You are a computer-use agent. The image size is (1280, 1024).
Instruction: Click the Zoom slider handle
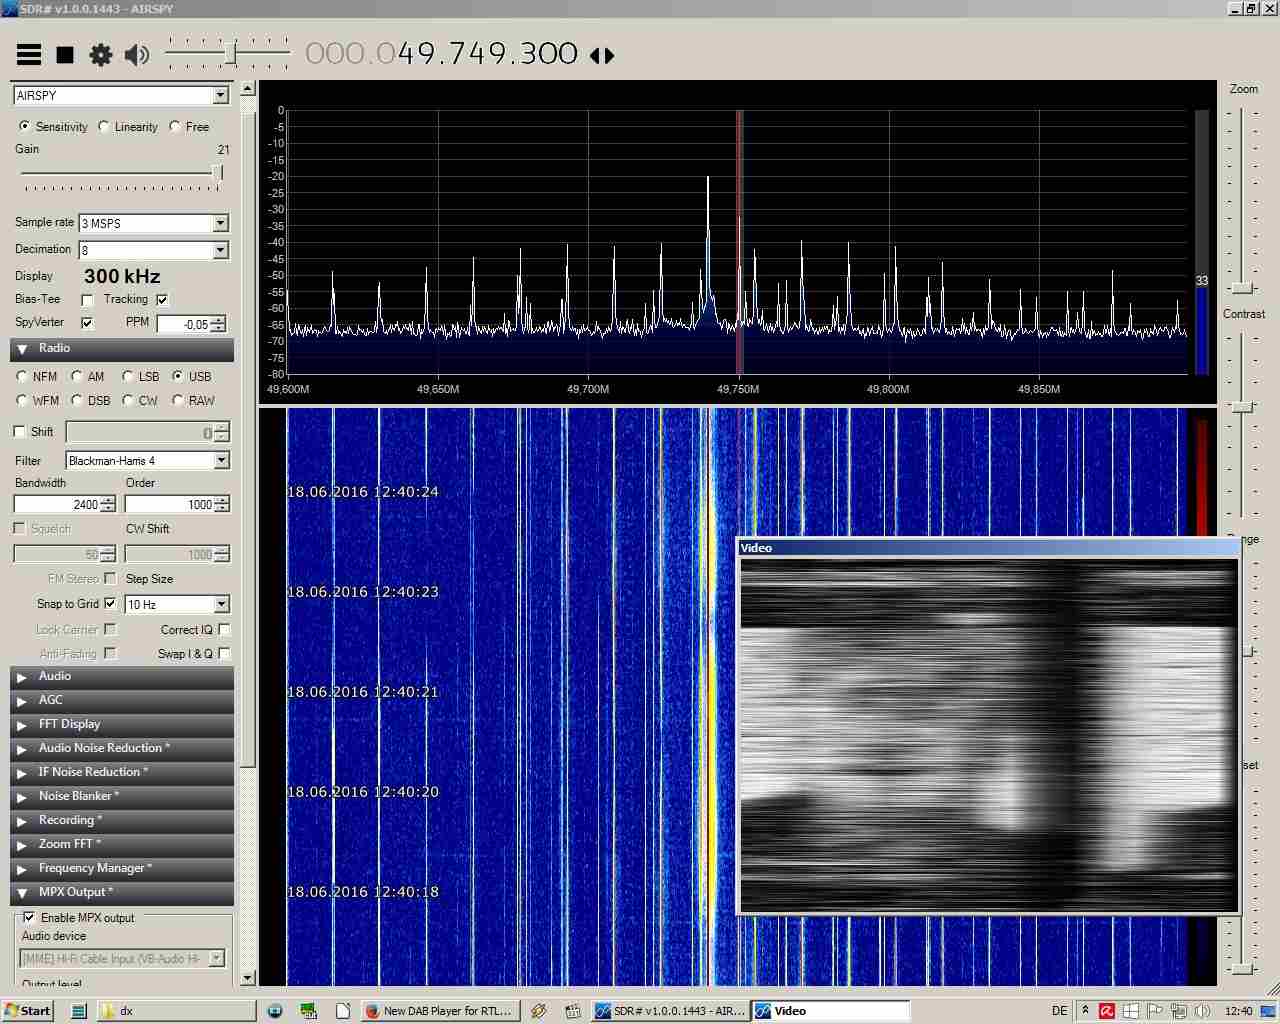[x=1242, y=289]
